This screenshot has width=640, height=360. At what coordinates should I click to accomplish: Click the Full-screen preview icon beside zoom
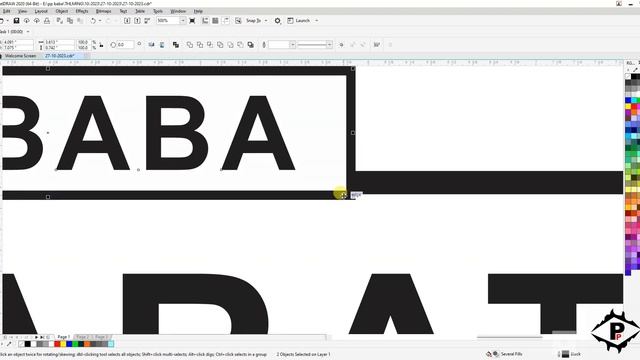point(192,20)
